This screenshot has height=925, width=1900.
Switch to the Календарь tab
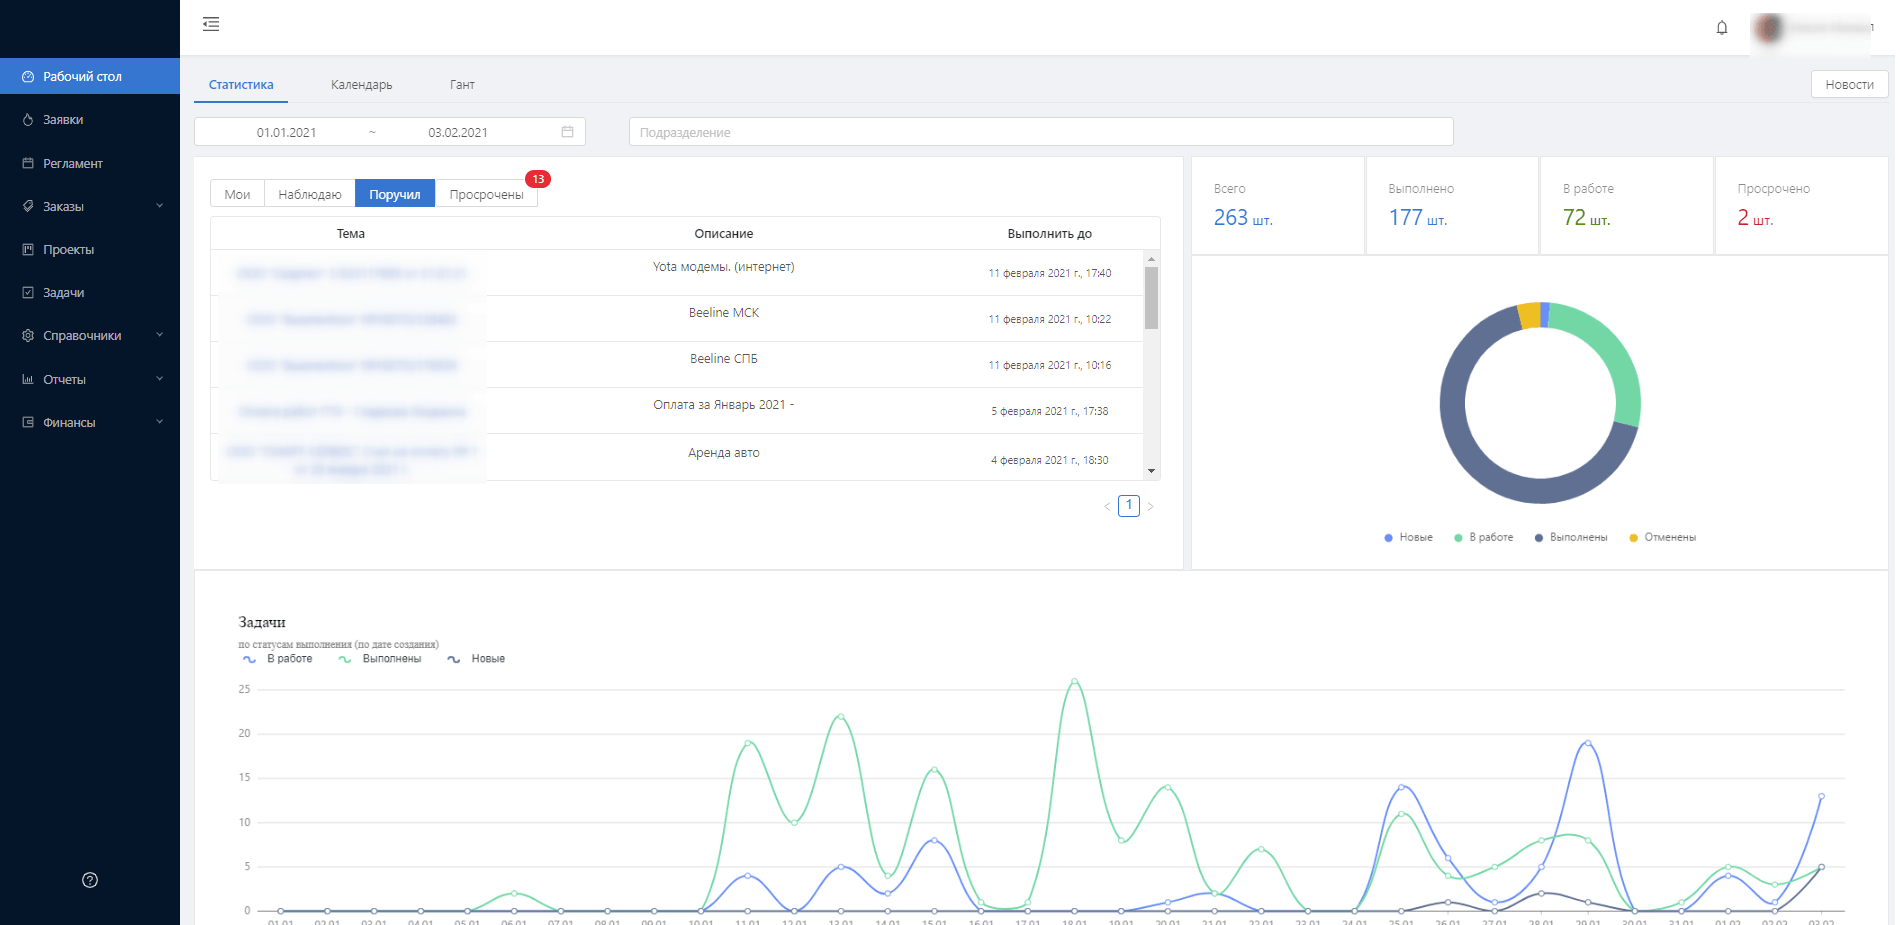click(x=362, y=85)
